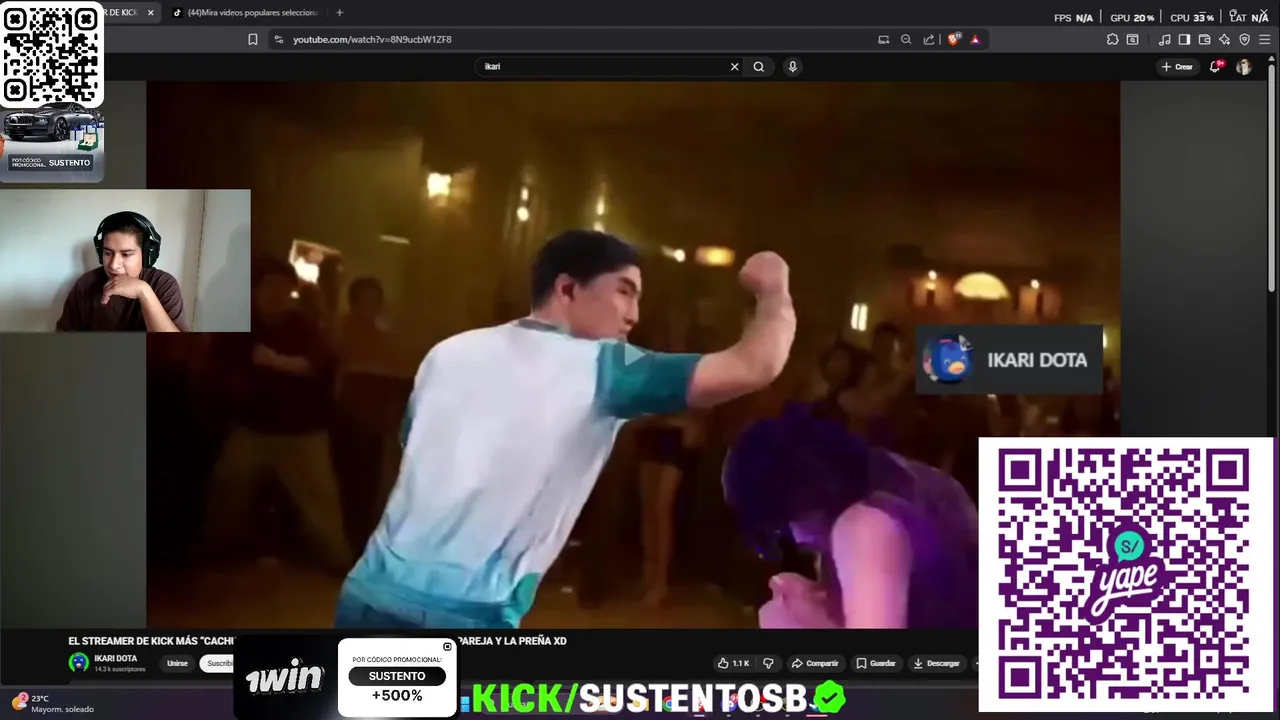Click the Unirse join button
The height and width of the screenshot is (720, 1280).
click(x=177, y=663)
